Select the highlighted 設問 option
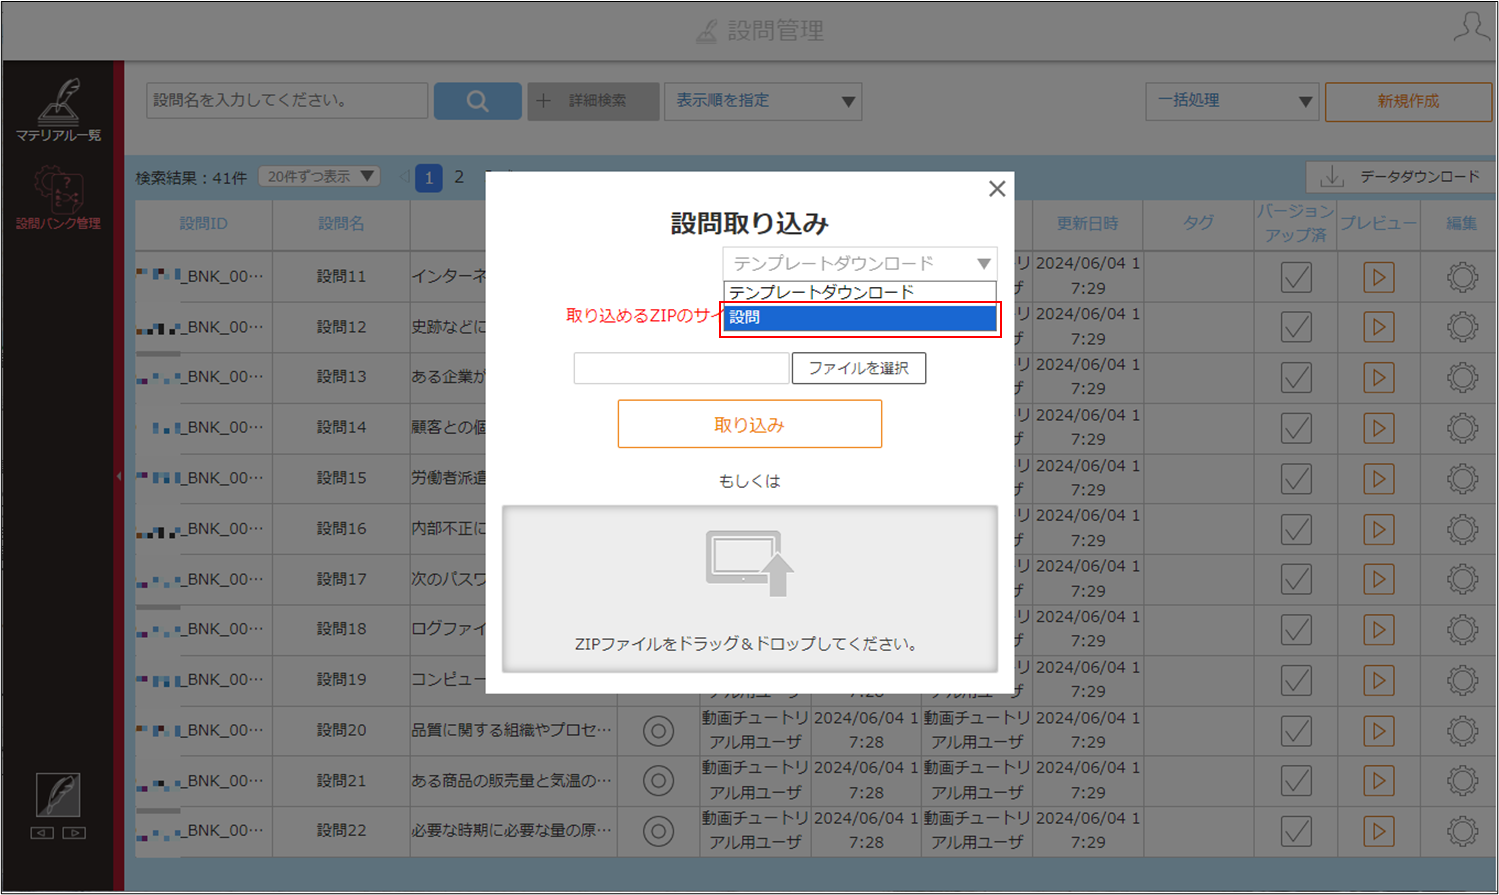 (860, 317)
